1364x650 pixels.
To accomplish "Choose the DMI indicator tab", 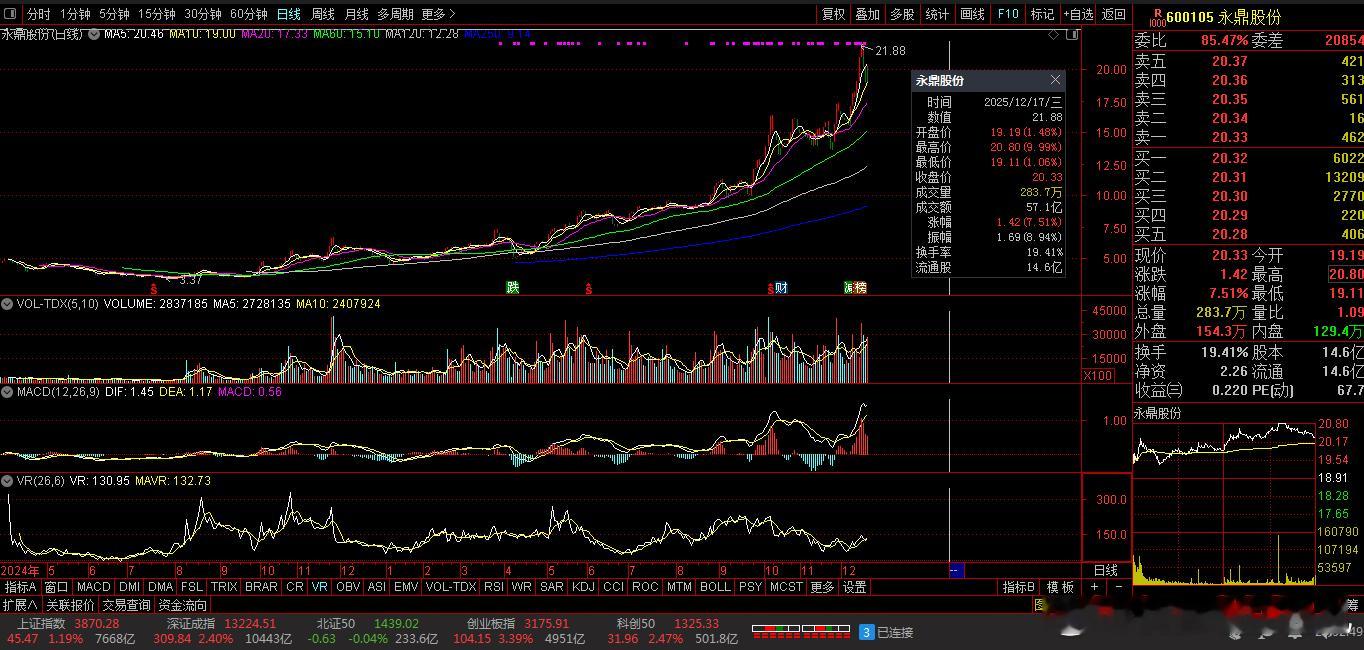I will click(x=130, y=587).
